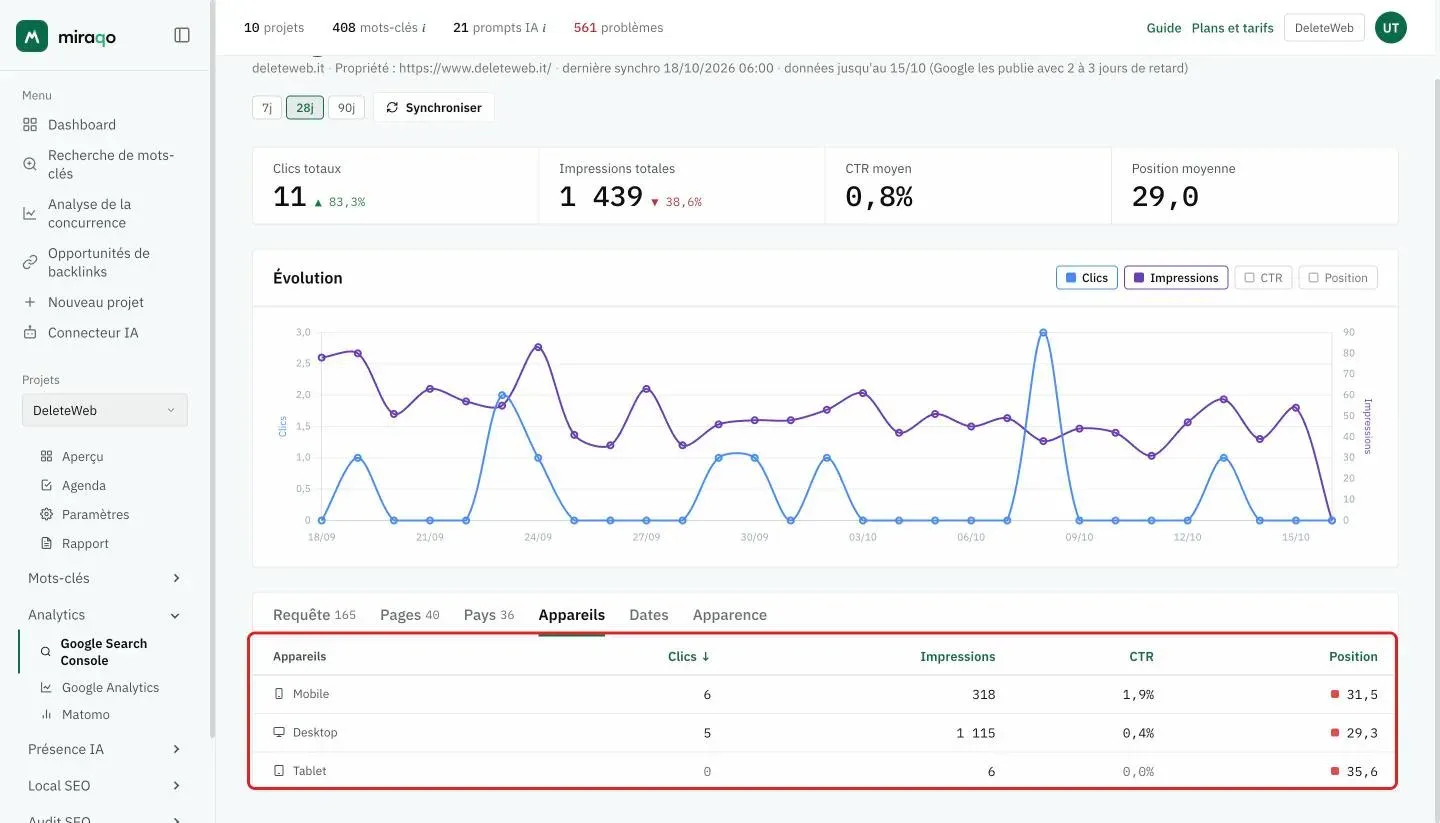Switch to the Pages tab
The height and width of the screenshot is (823, 1440).
pos(409,615)
